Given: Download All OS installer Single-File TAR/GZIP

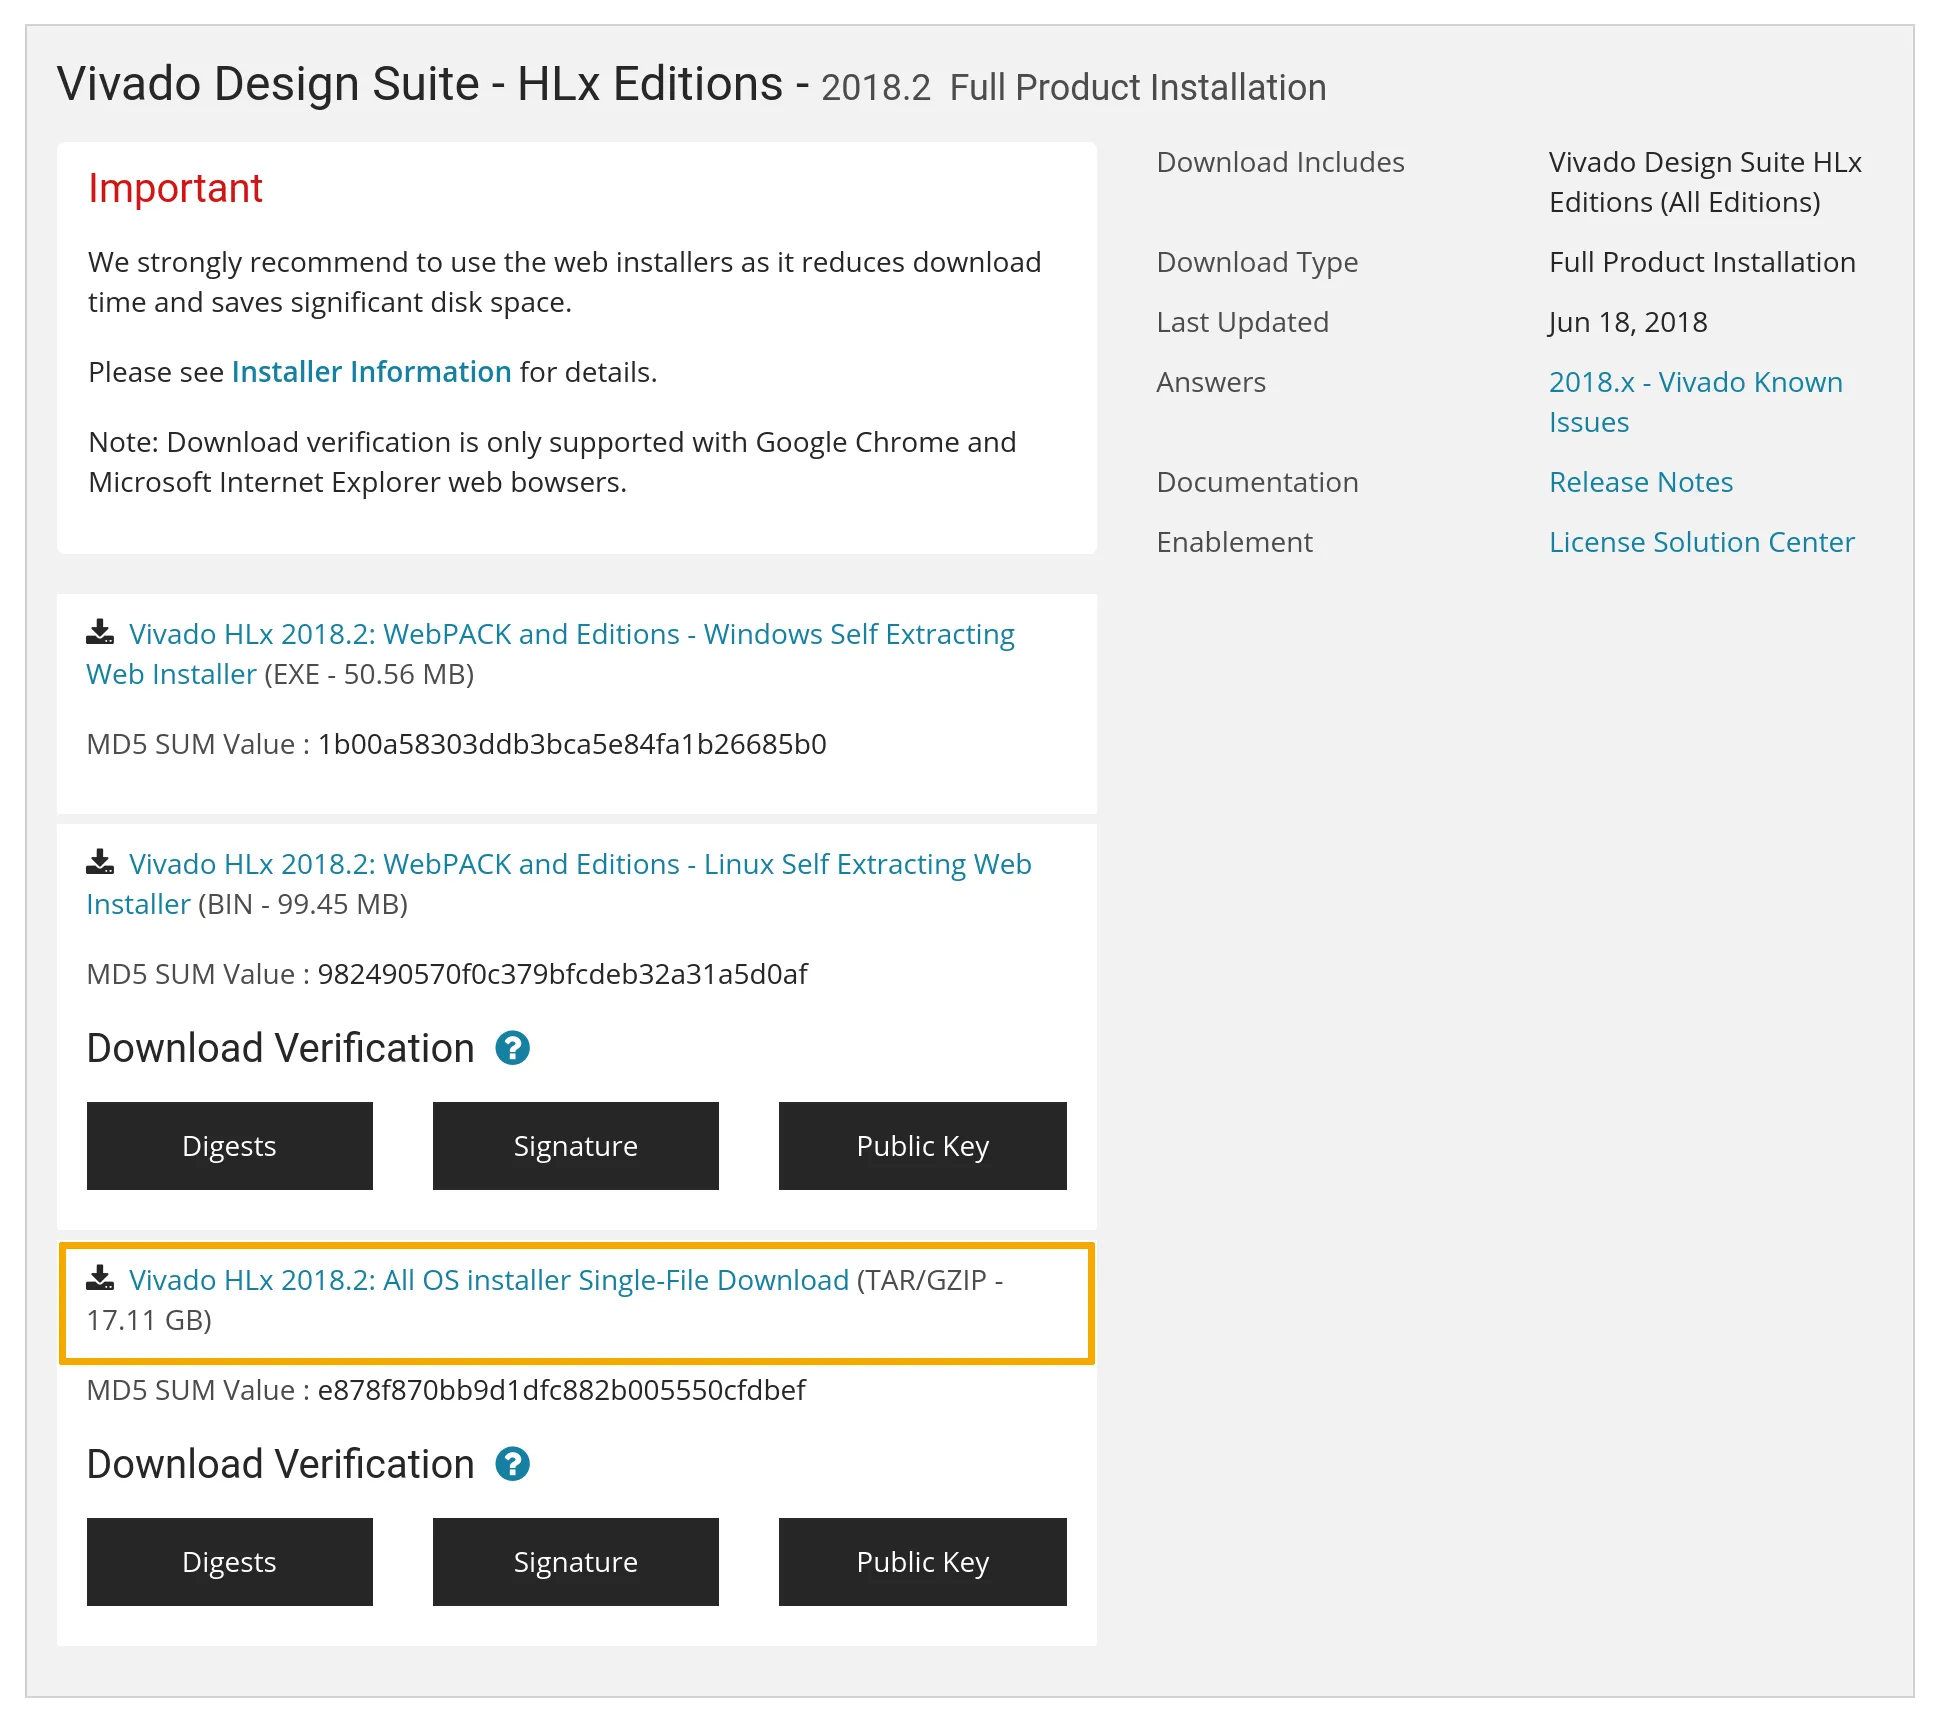Looking at the screenshot, I should coord(488,1281).
